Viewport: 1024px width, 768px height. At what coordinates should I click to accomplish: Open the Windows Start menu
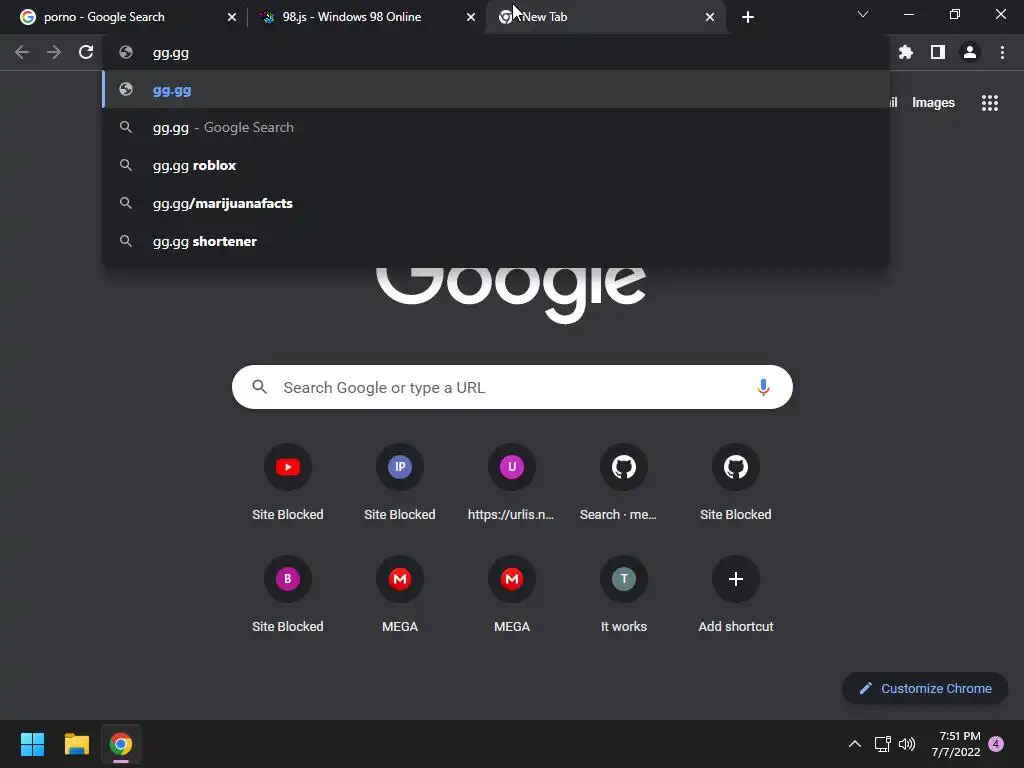32,744
